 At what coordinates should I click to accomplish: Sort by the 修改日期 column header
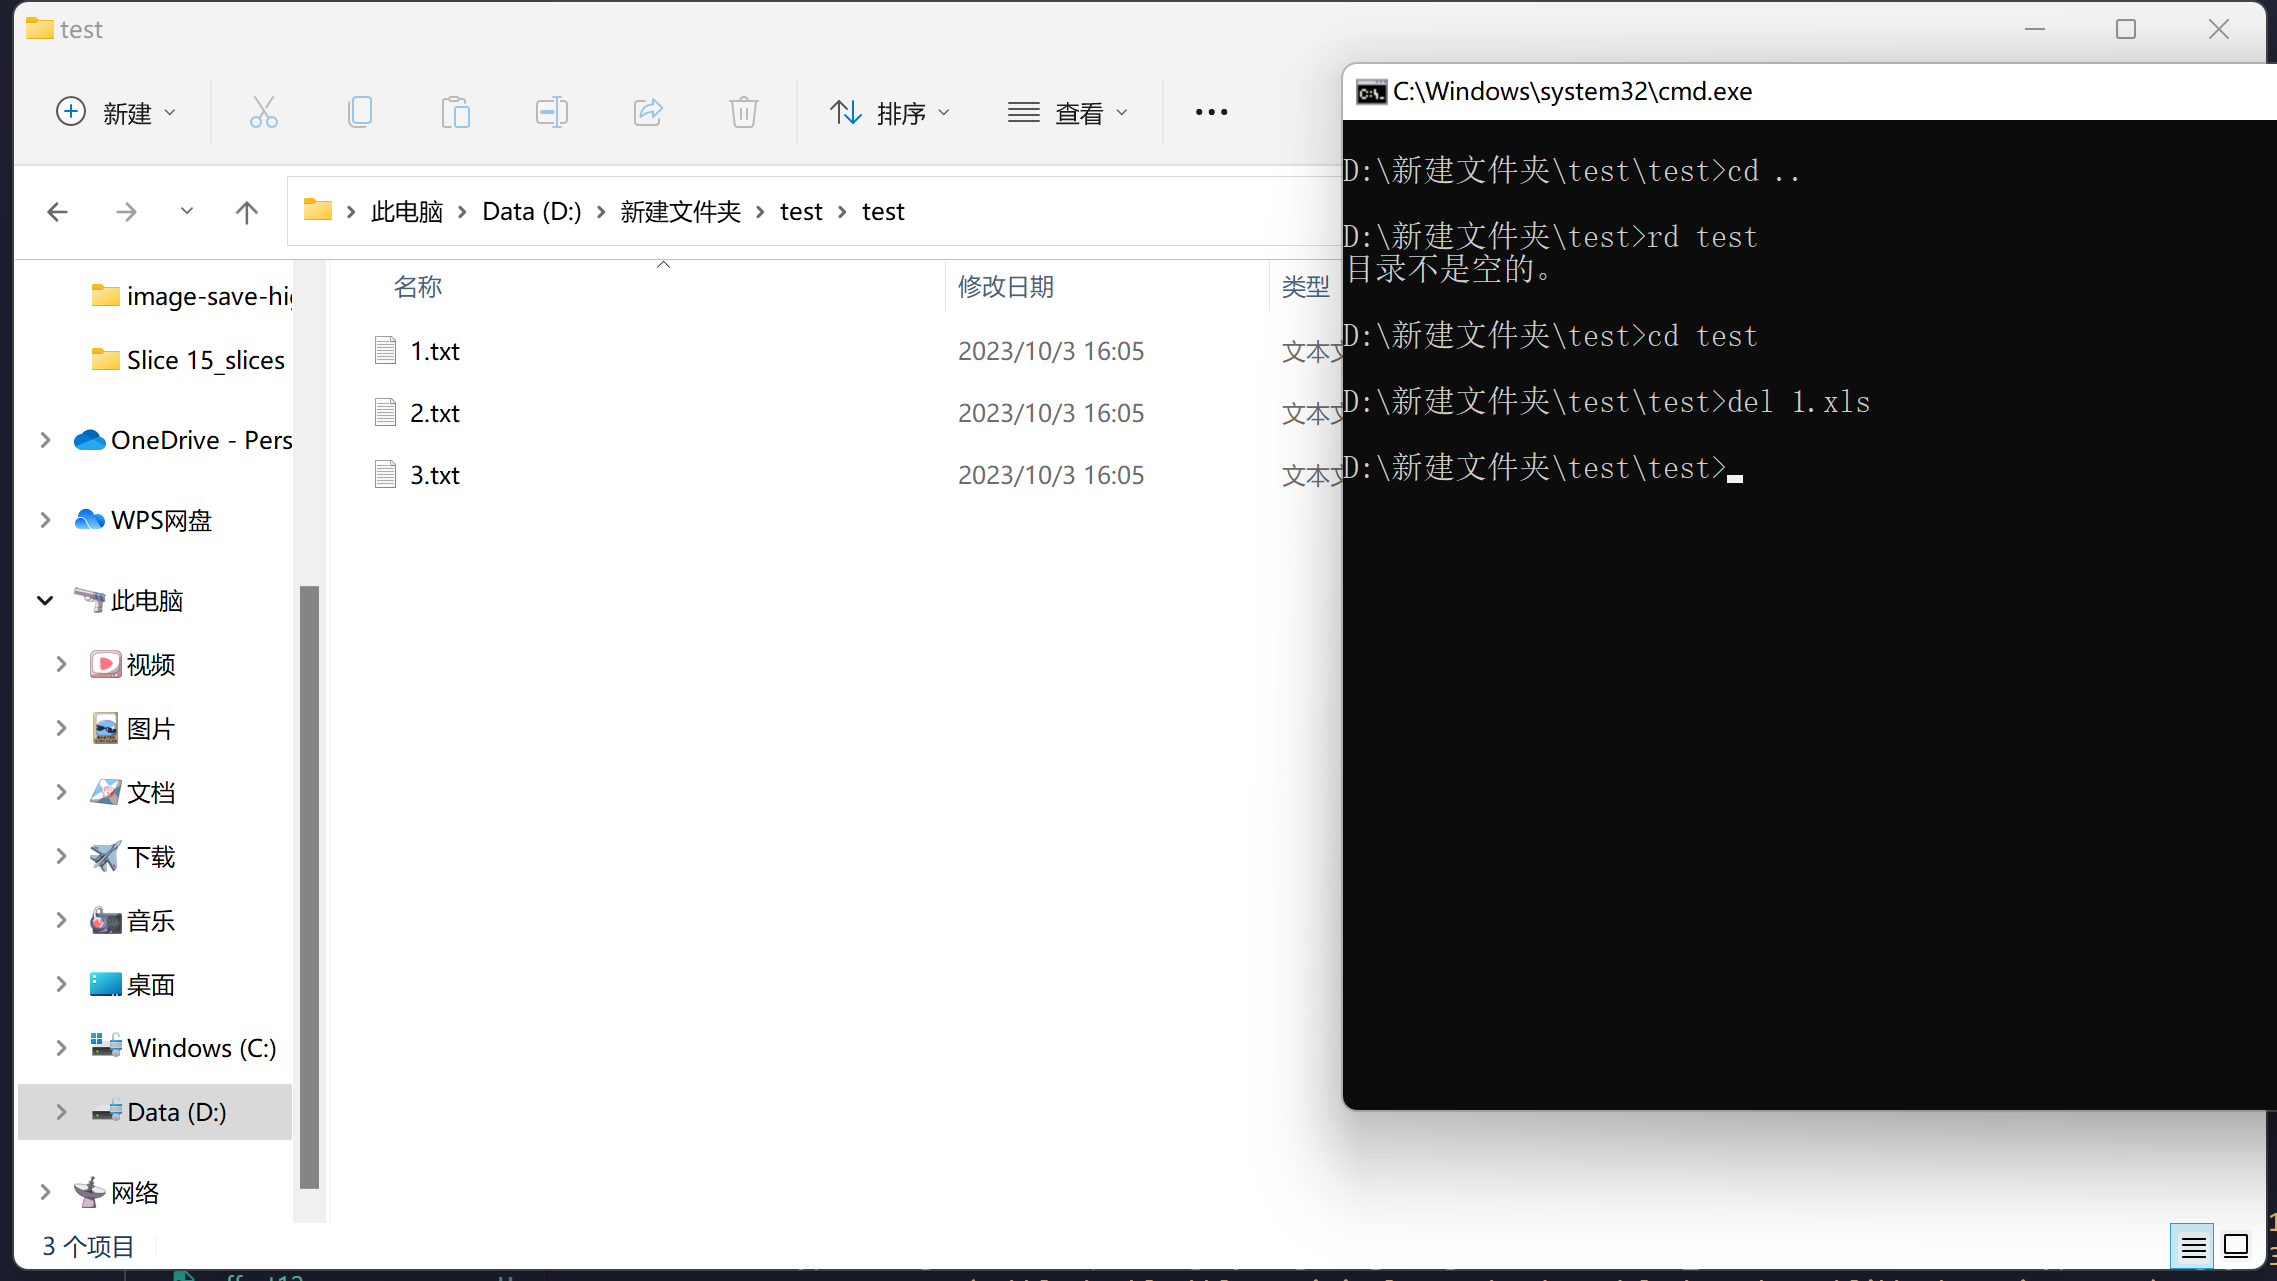[x=1006, y=287]
